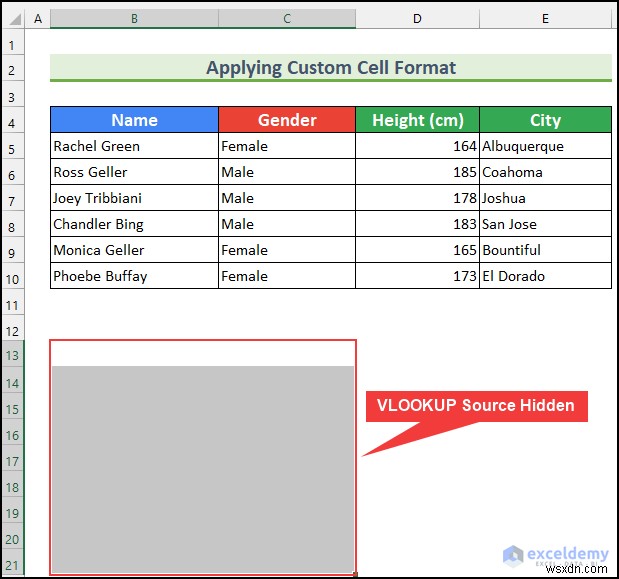
Task: Select the Rachel Green cell
Action: point(134,146)
